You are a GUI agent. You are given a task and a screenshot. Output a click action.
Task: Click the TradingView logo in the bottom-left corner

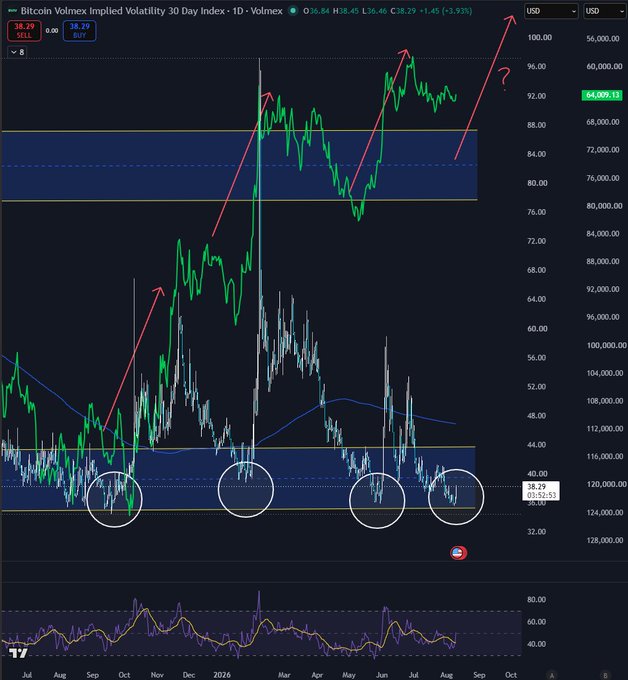coord(18,653)
